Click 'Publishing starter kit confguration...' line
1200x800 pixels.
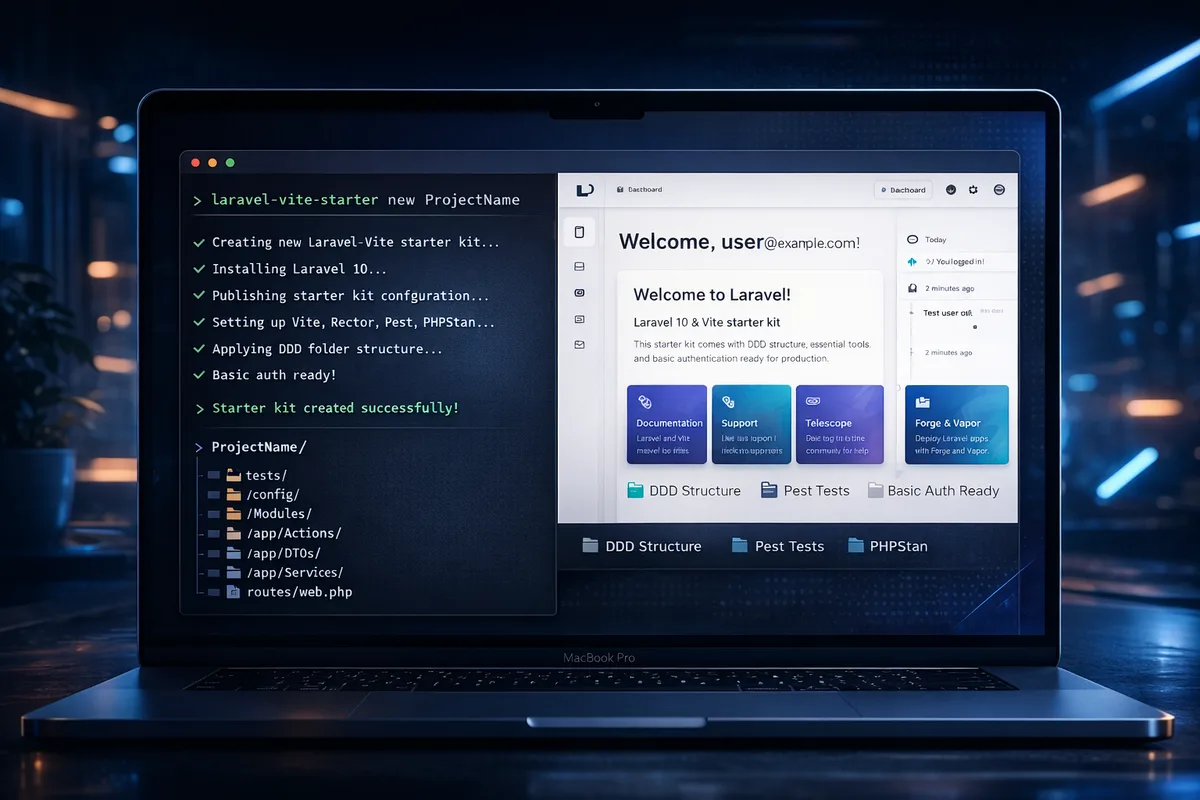350,296
